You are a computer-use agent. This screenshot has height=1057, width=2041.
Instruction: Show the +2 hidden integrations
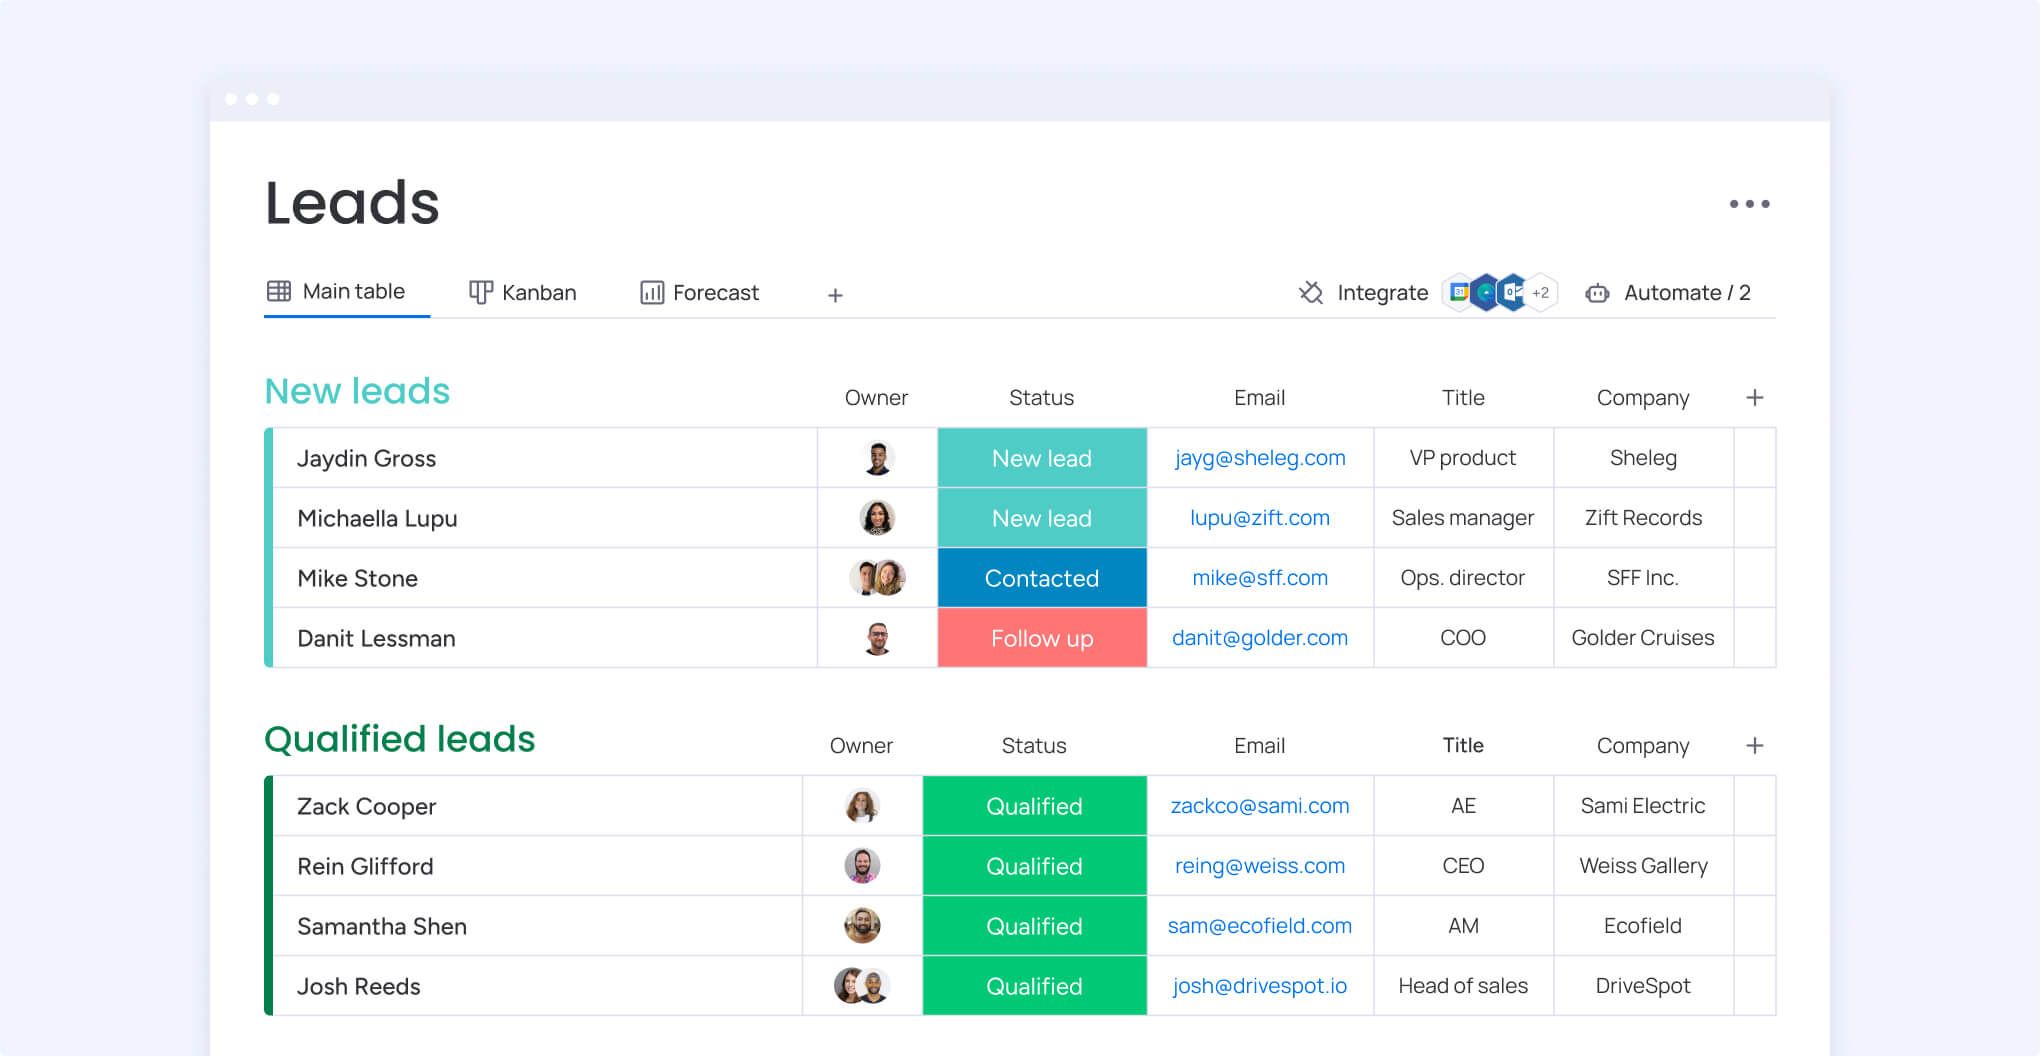[x=1541, y=292]
